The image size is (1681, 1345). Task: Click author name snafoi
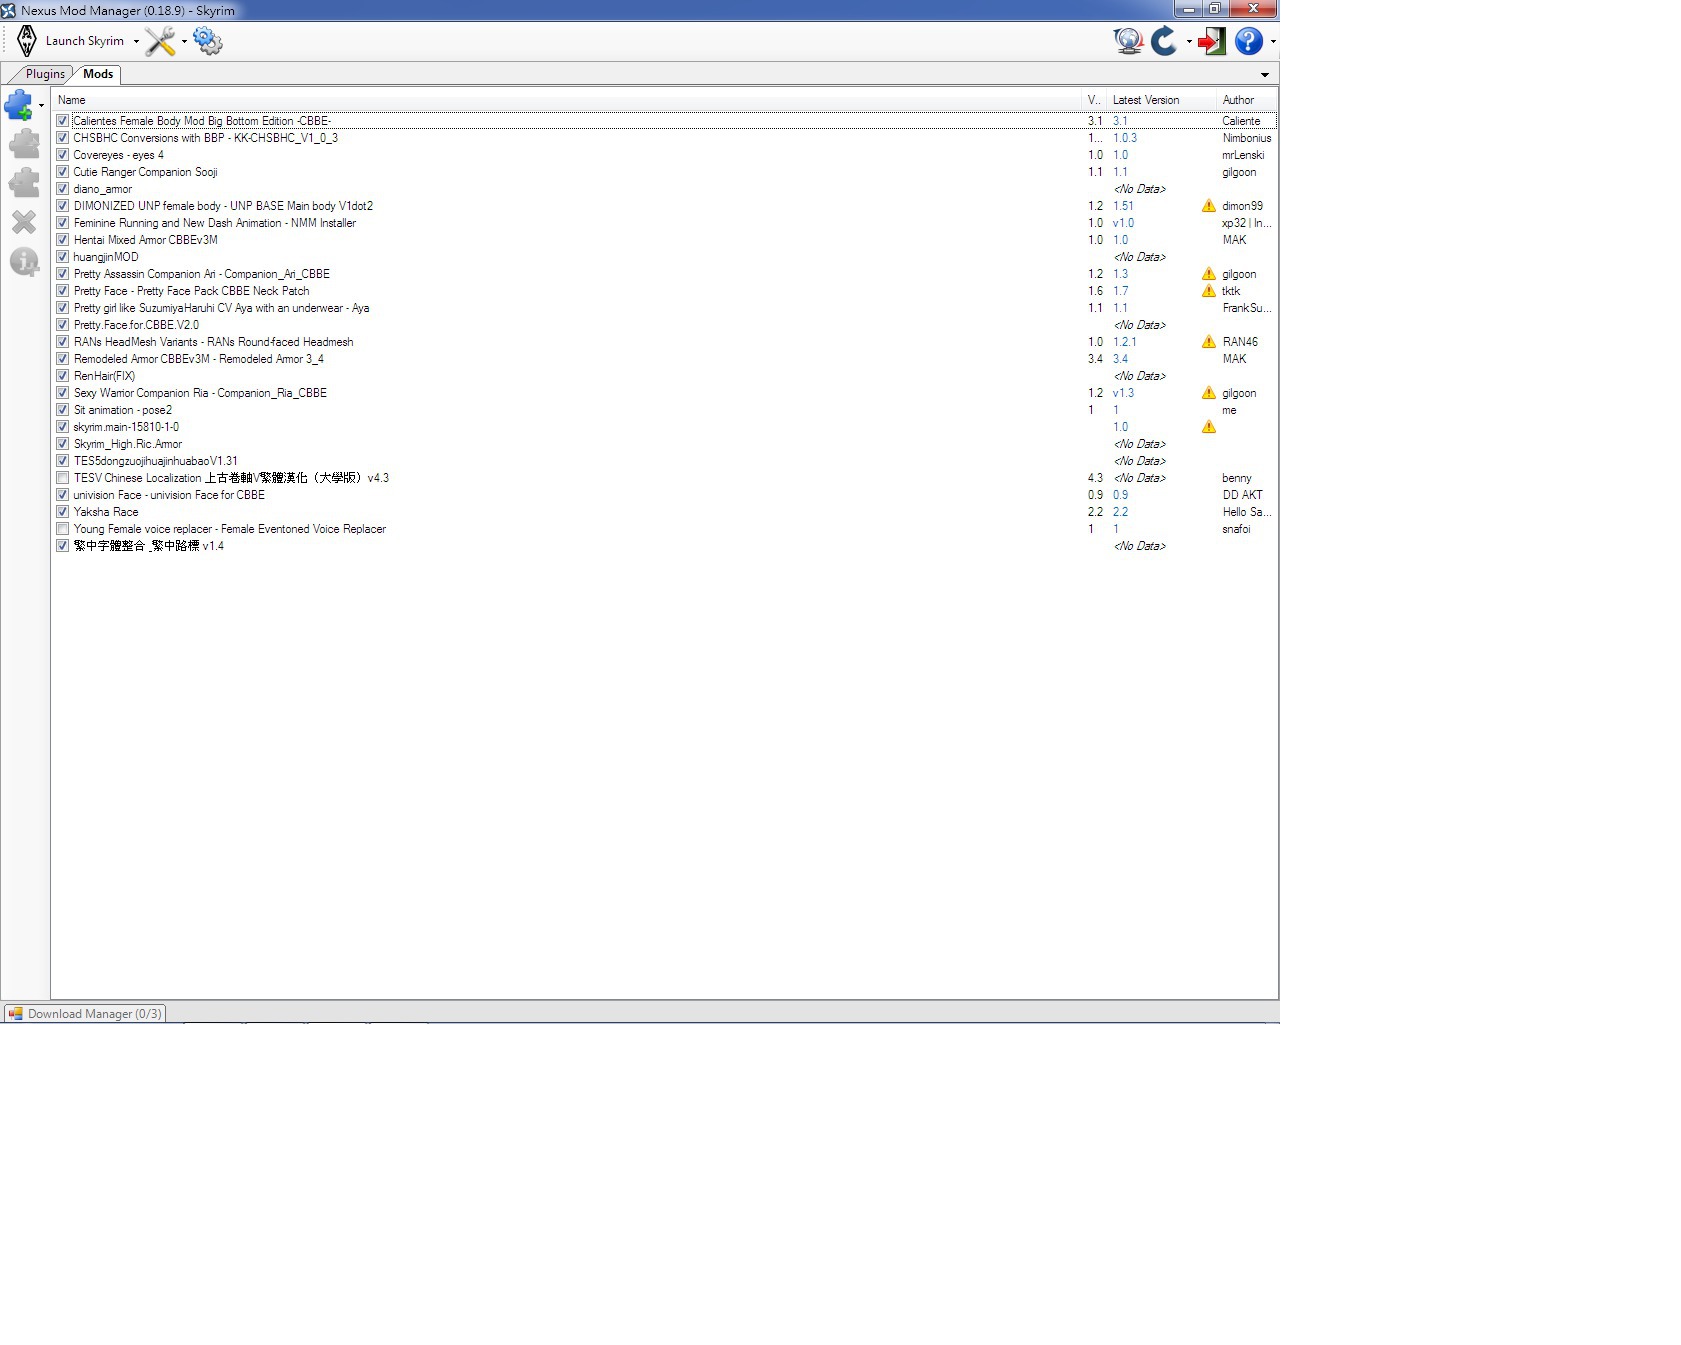tap(1236, 529)
